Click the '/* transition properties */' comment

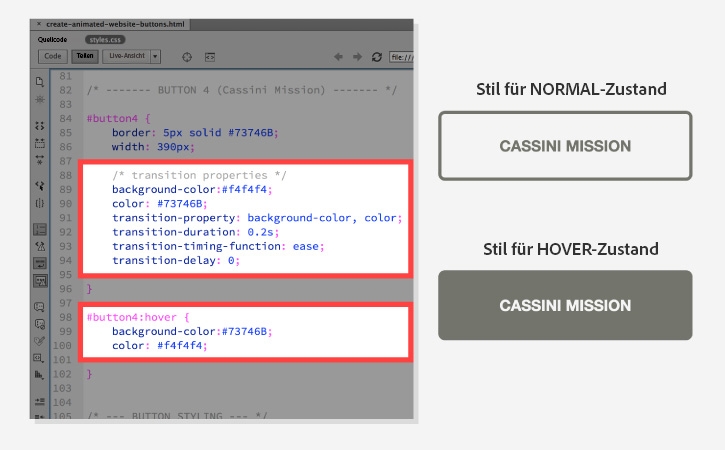point(199,175)
